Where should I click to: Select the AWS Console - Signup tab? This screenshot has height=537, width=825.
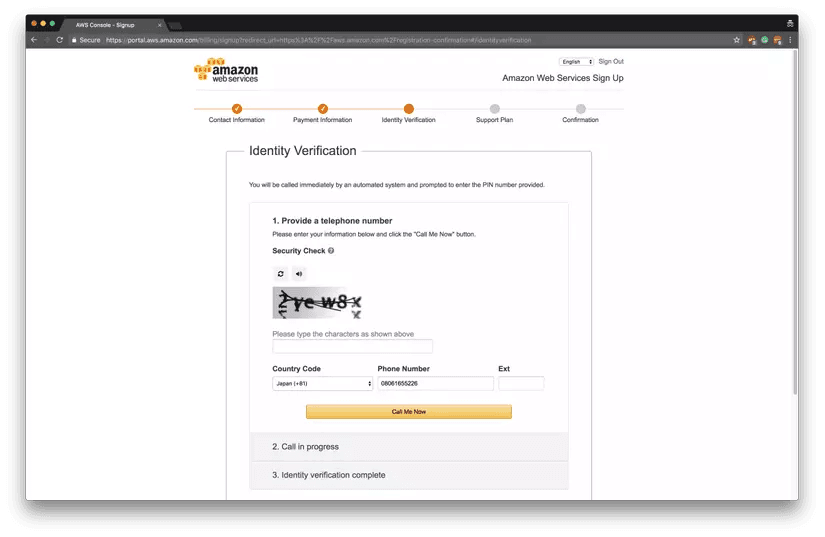(113, 25)
